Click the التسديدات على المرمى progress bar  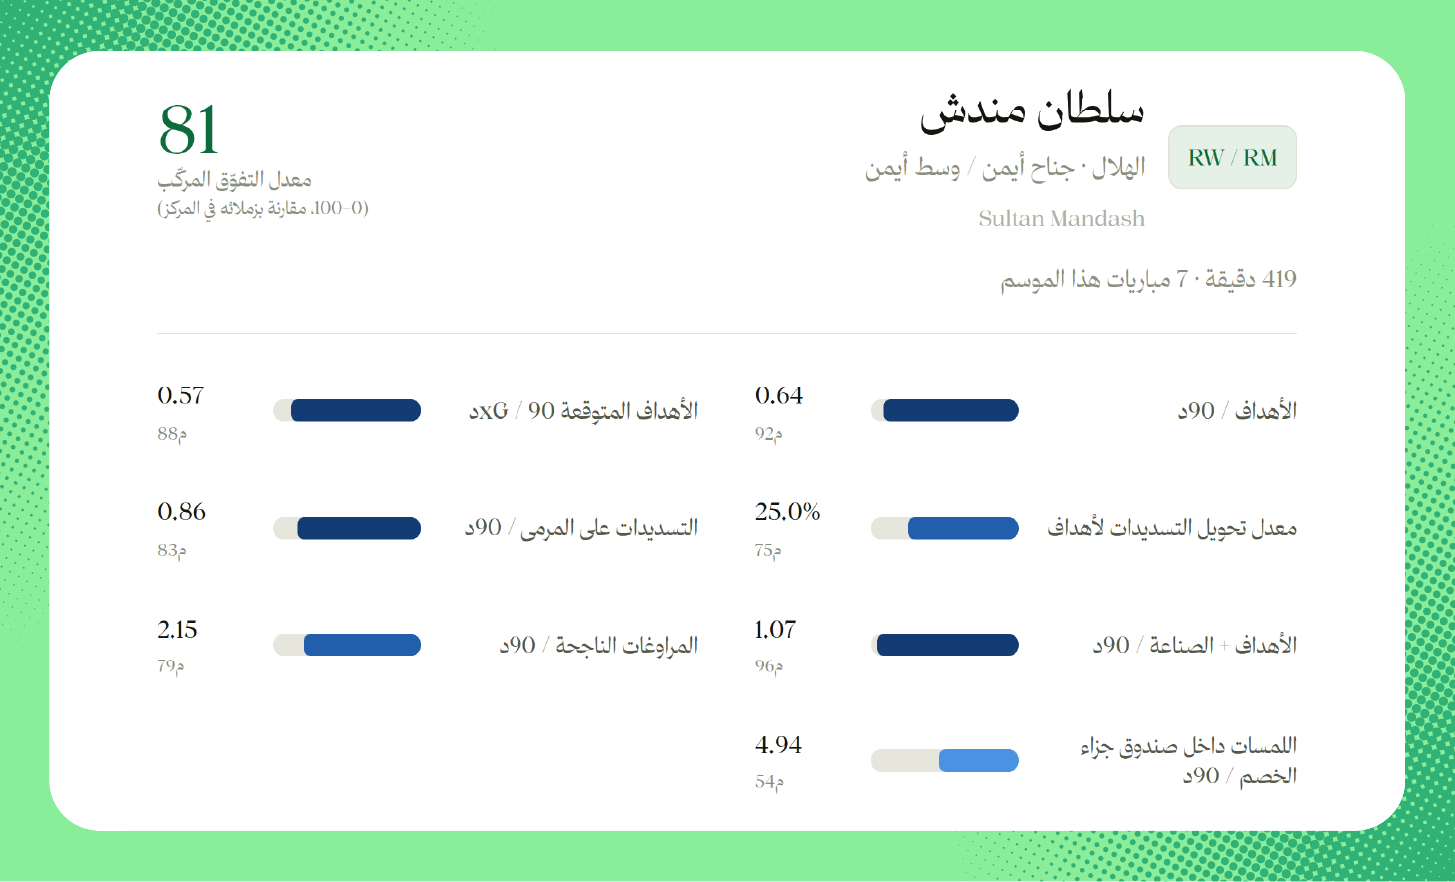coord(347,528)
